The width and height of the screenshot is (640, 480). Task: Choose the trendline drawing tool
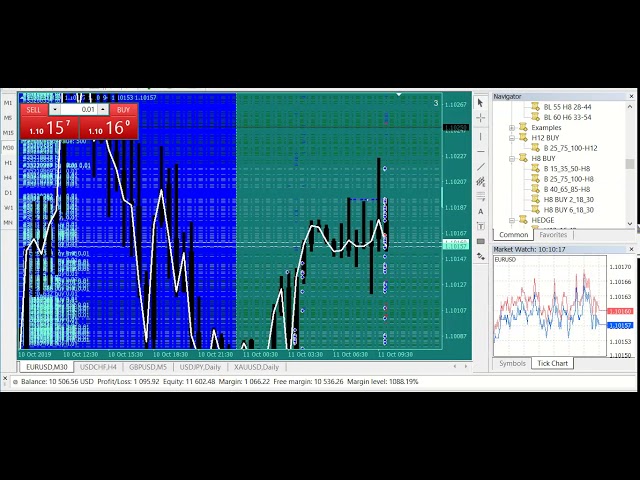(x=480, y=166)
